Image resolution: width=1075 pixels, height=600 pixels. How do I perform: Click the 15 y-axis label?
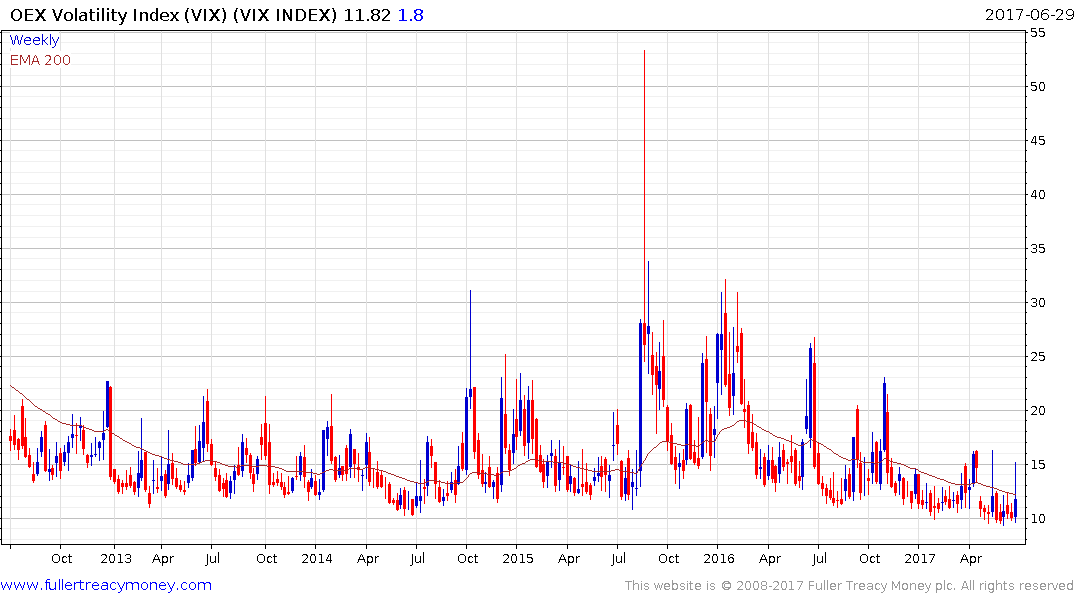pyautogui.click(x=1037, y=465)
